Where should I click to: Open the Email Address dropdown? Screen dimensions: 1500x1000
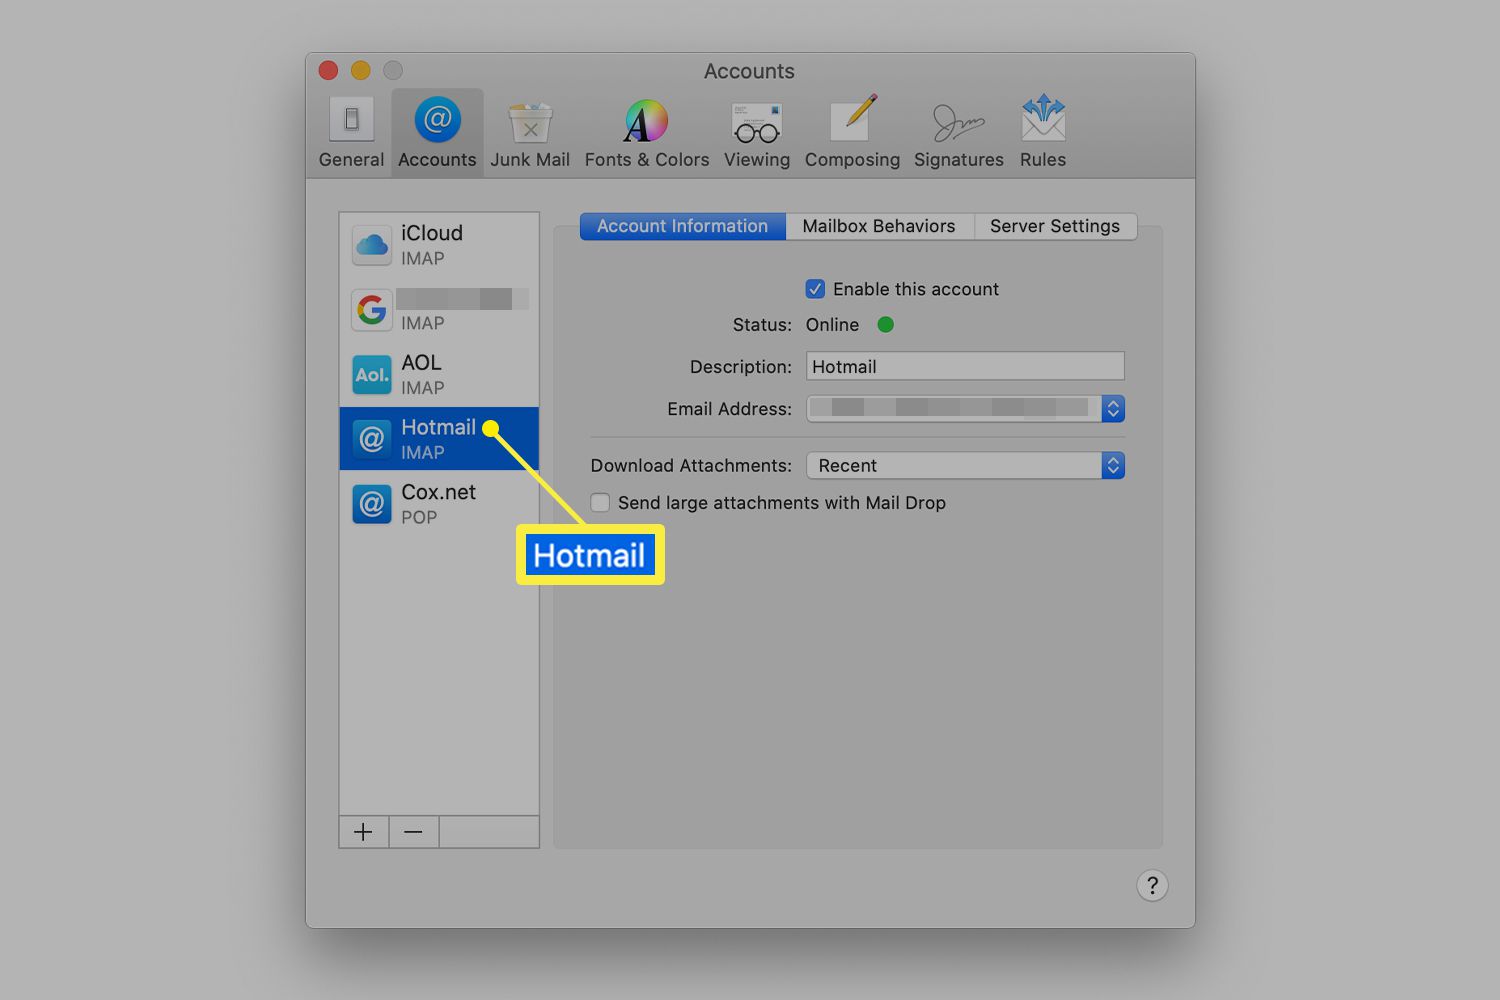965,408
